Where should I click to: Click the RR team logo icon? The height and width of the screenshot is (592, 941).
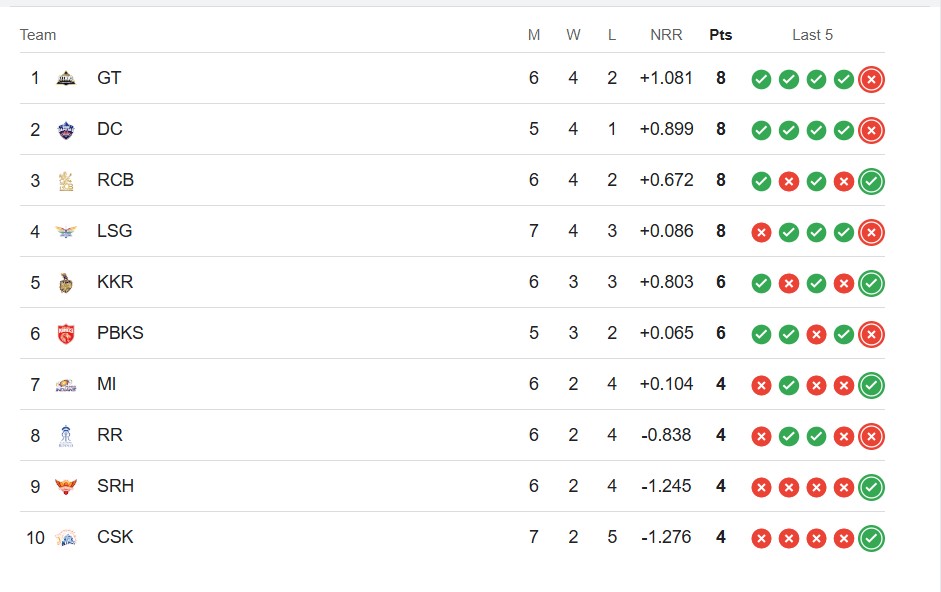point(66,436)
